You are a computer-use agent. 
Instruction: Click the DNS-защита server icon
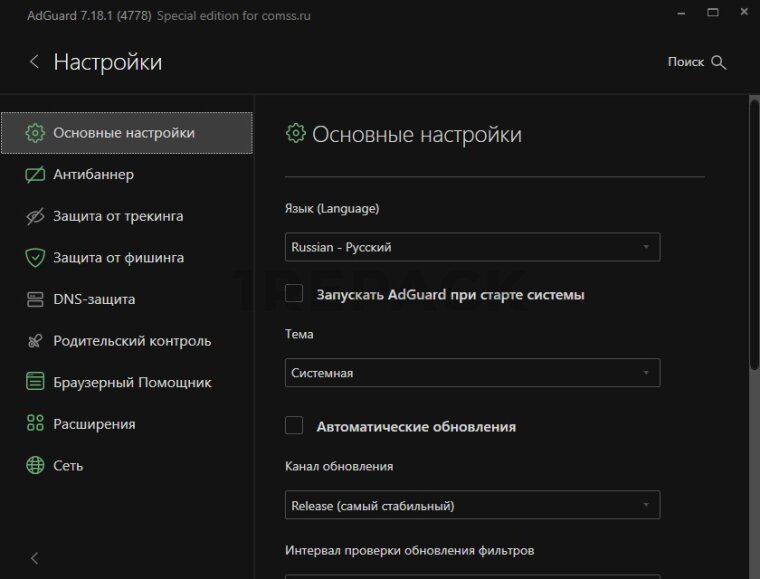coord(35,299)
